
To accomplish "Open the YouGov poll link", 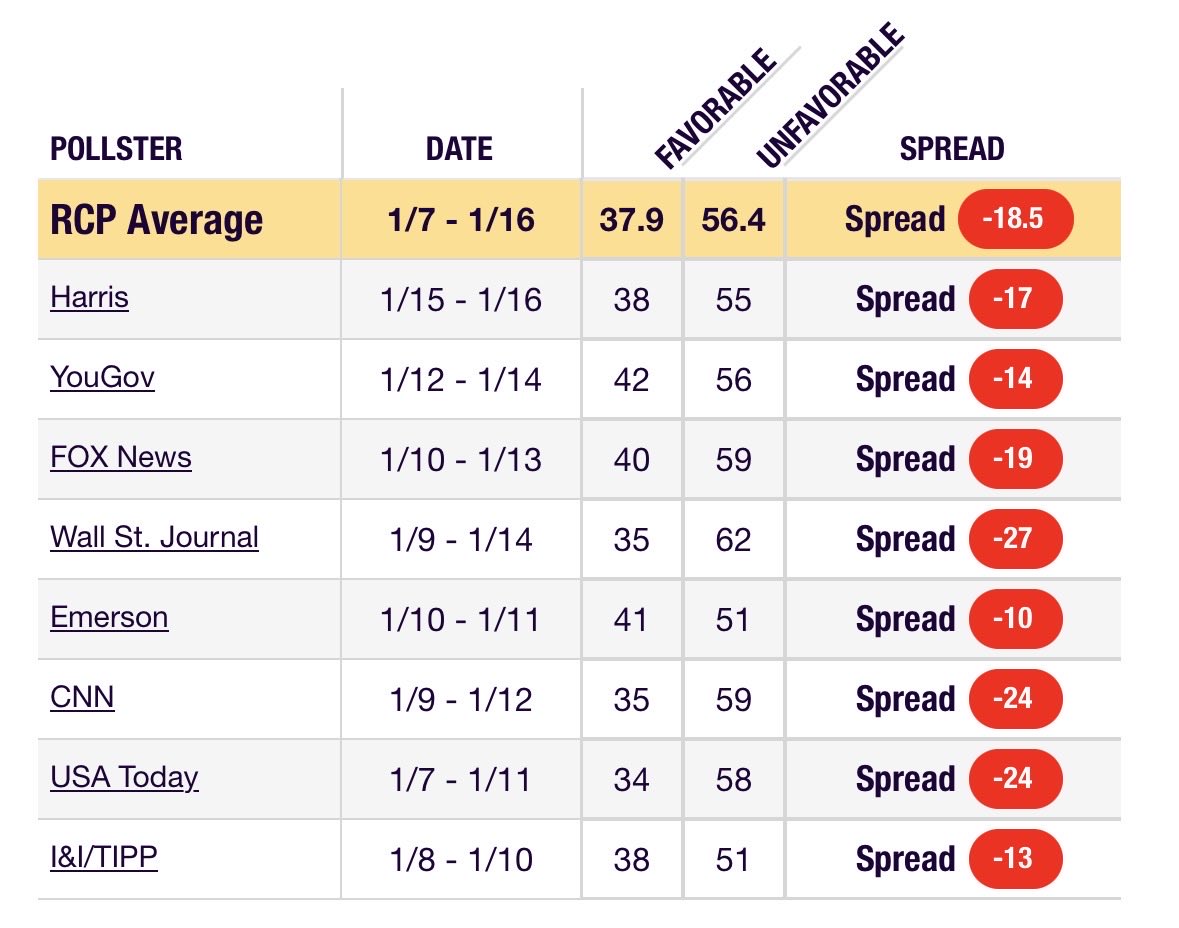I will (x=102, y=378).
